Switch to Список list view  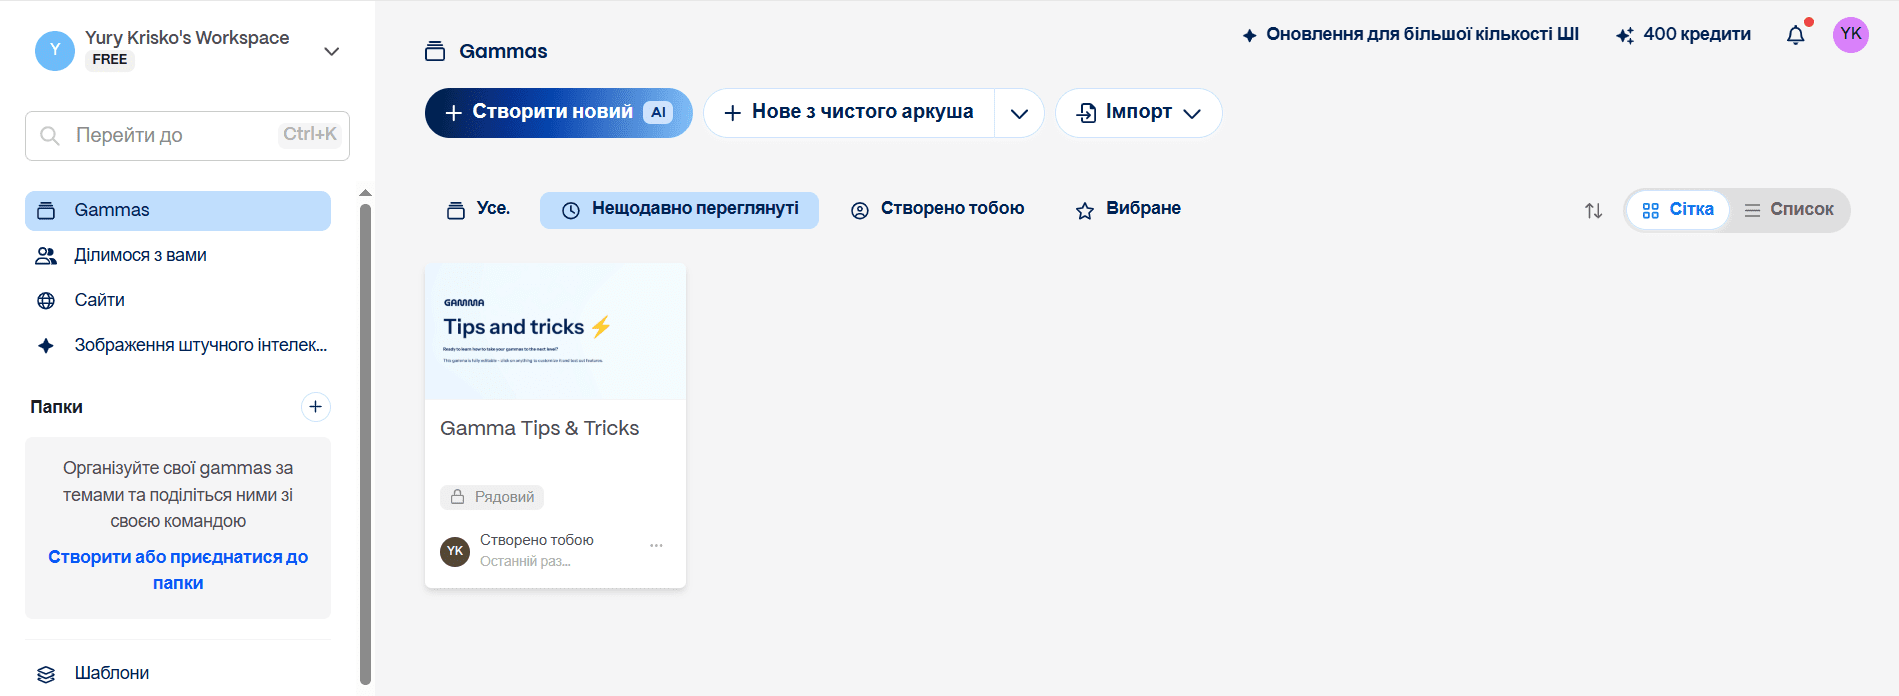[1789, 210]
